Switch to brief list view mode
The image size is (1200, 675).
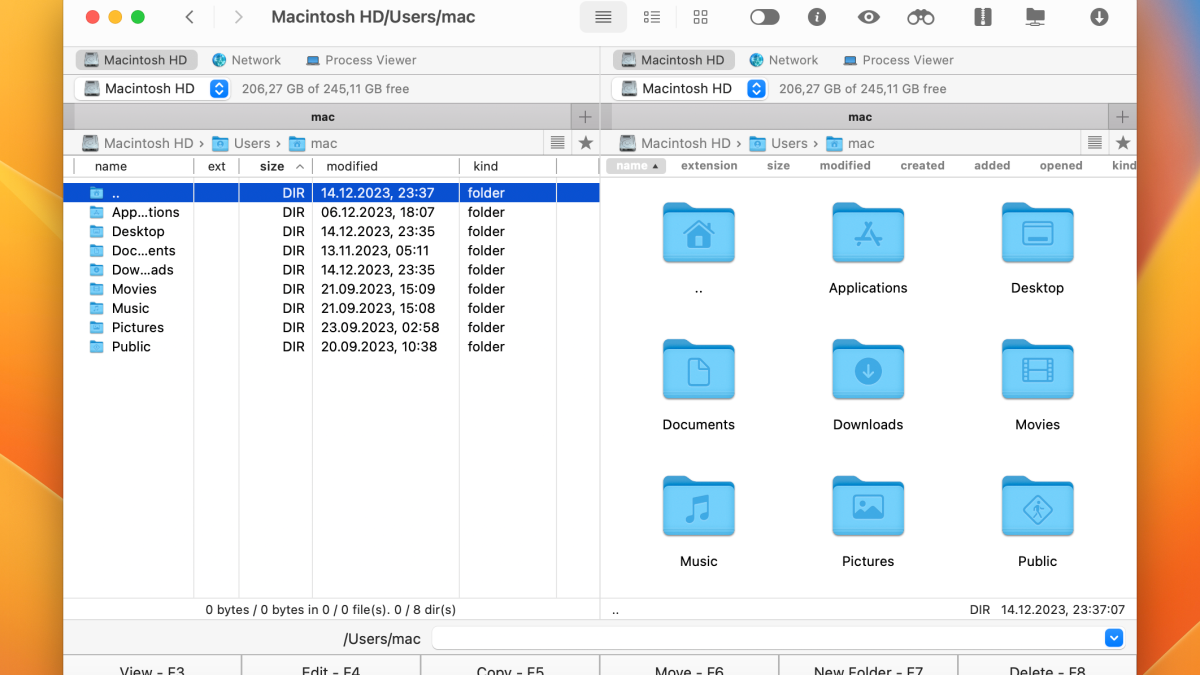pos(652,17)
